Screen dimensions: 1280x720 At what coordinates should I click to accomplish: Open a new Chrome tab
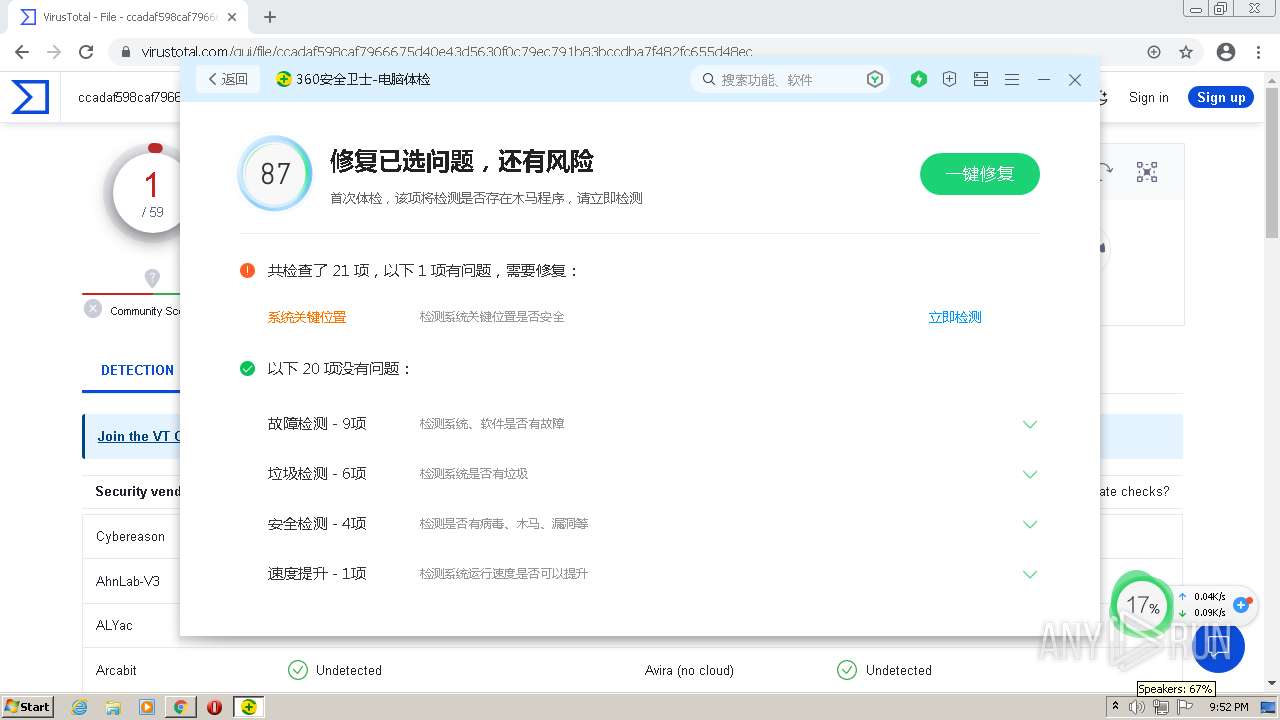[x=270, y=17]
